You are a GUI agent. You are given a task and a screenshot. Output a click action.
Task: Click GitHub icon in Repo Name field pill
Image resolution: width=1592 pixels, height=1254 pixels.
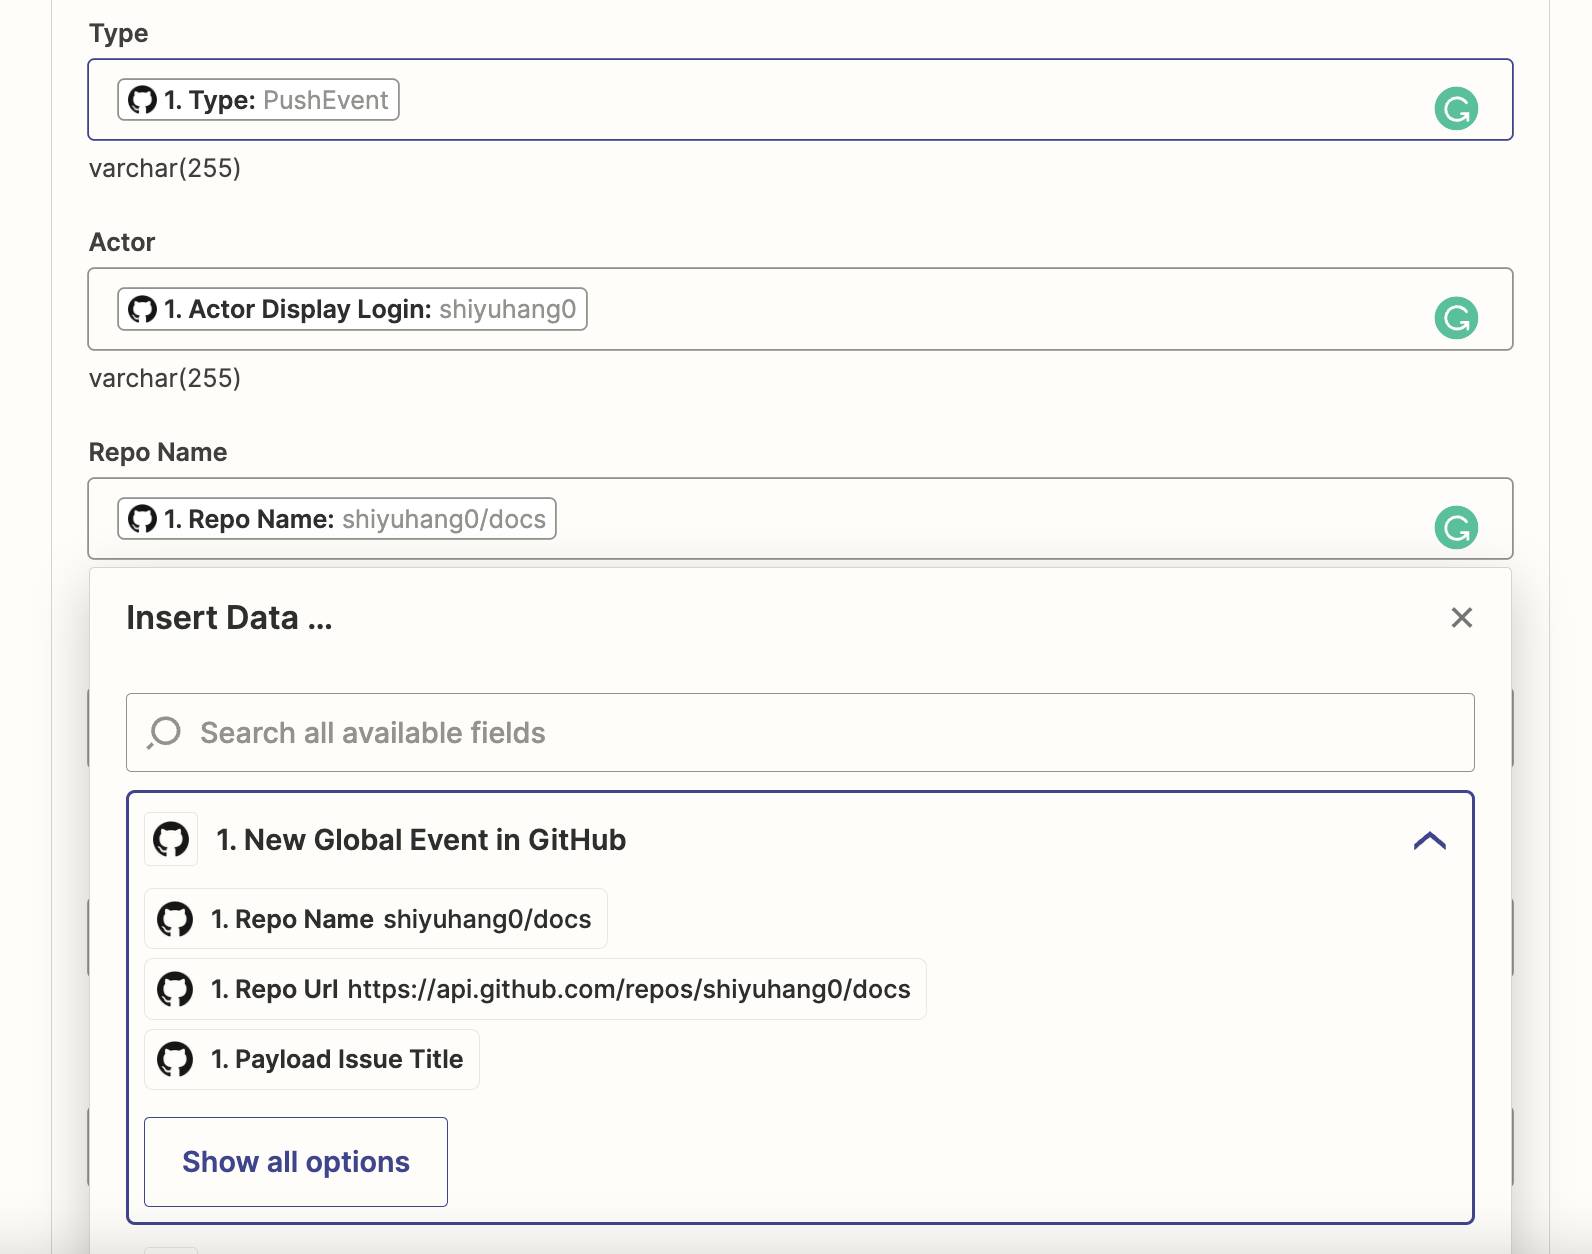[x=142, y=519]
